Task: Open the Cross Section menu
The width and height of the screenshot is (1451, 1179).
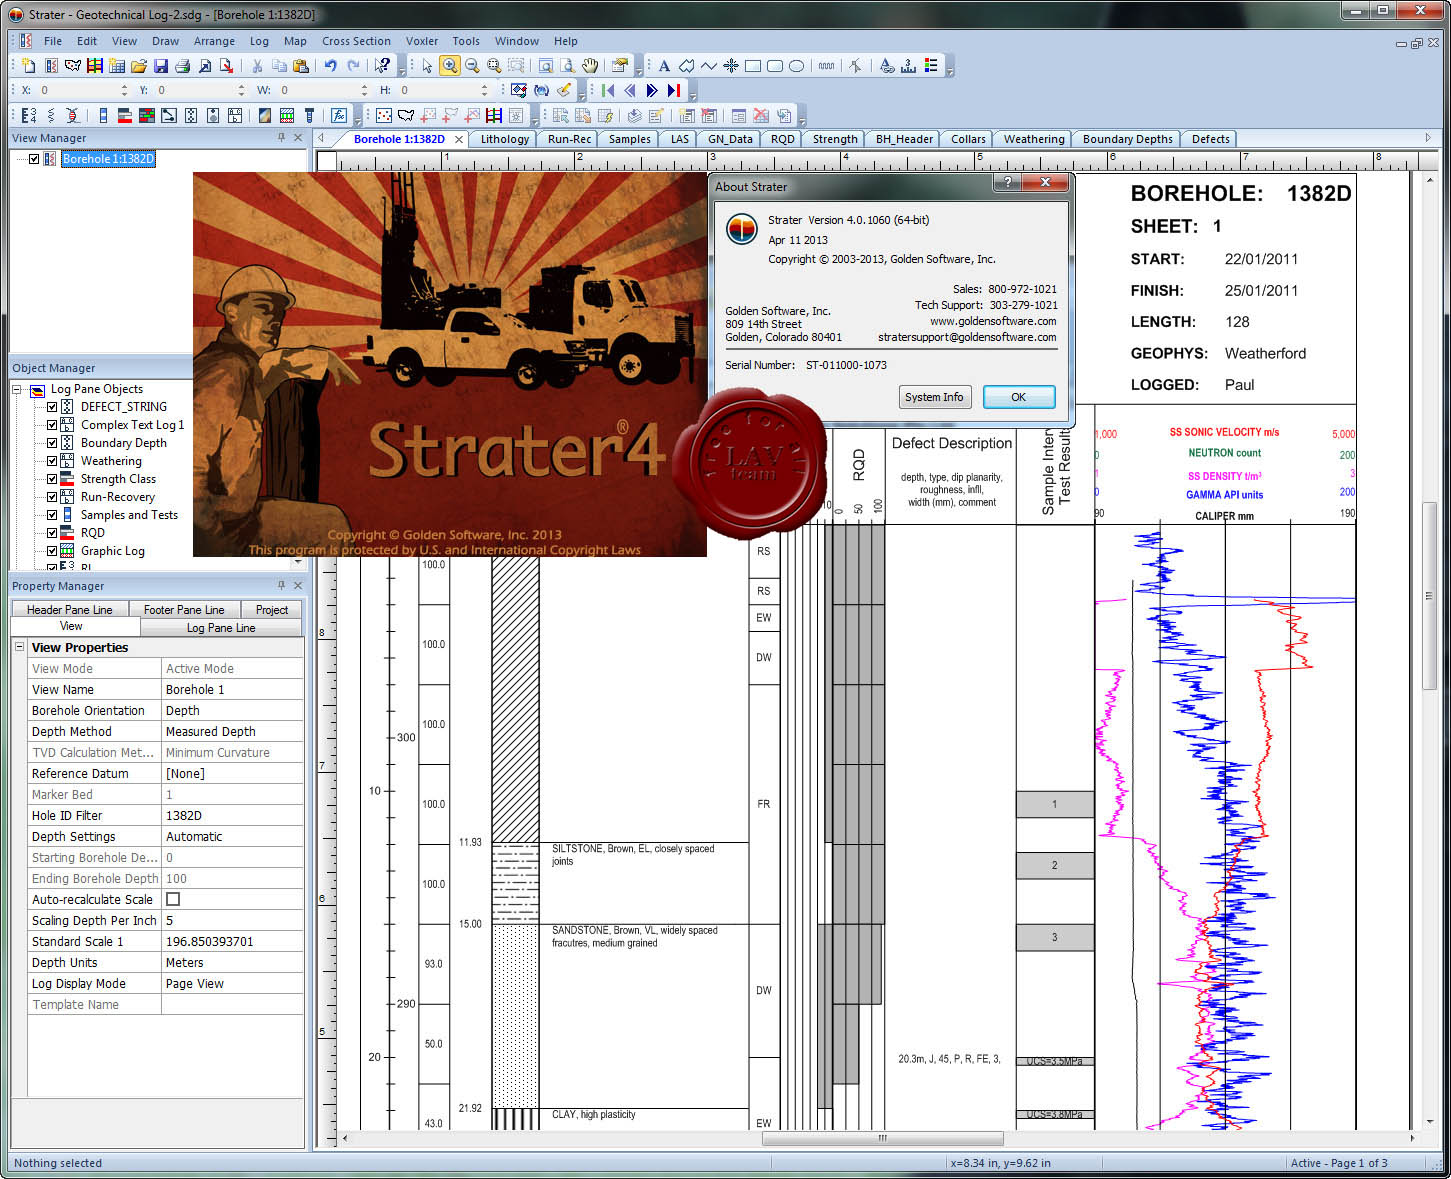Action: [356, 41]
